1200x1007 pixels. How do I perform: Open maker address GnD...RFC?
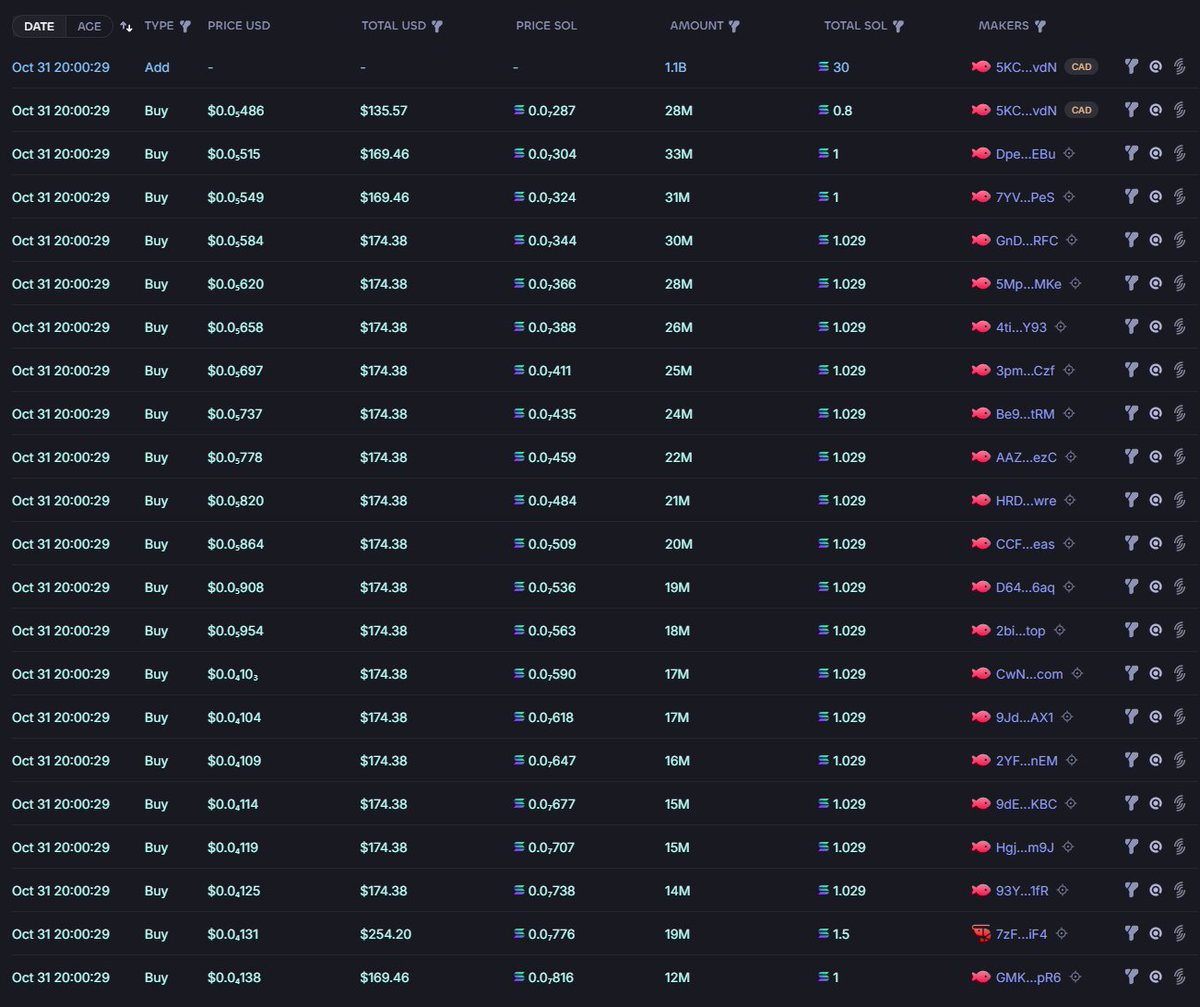[x=1027, y=240]
